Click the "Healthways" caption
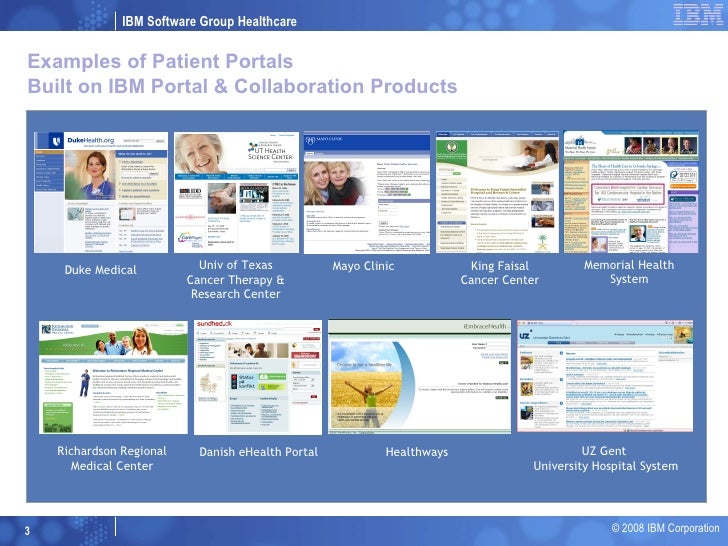 tap(417, 452)
